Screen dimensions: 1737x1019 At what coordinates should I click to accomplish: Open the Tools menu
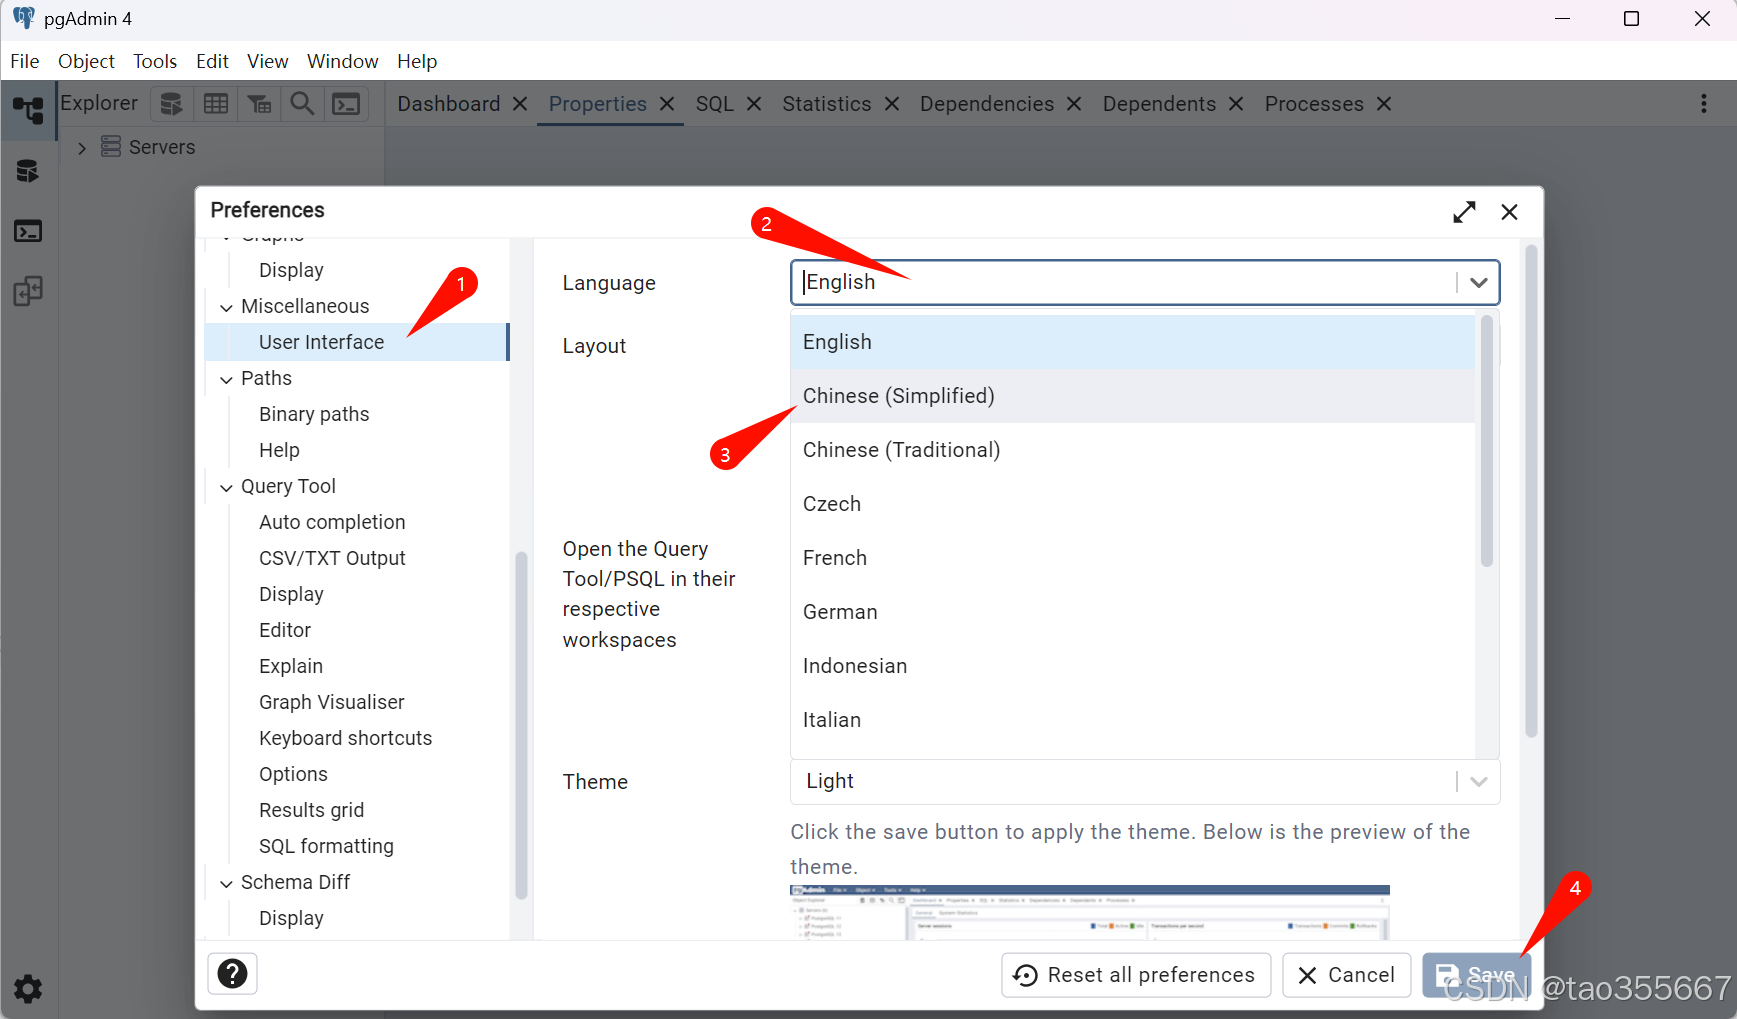point(155,61)
